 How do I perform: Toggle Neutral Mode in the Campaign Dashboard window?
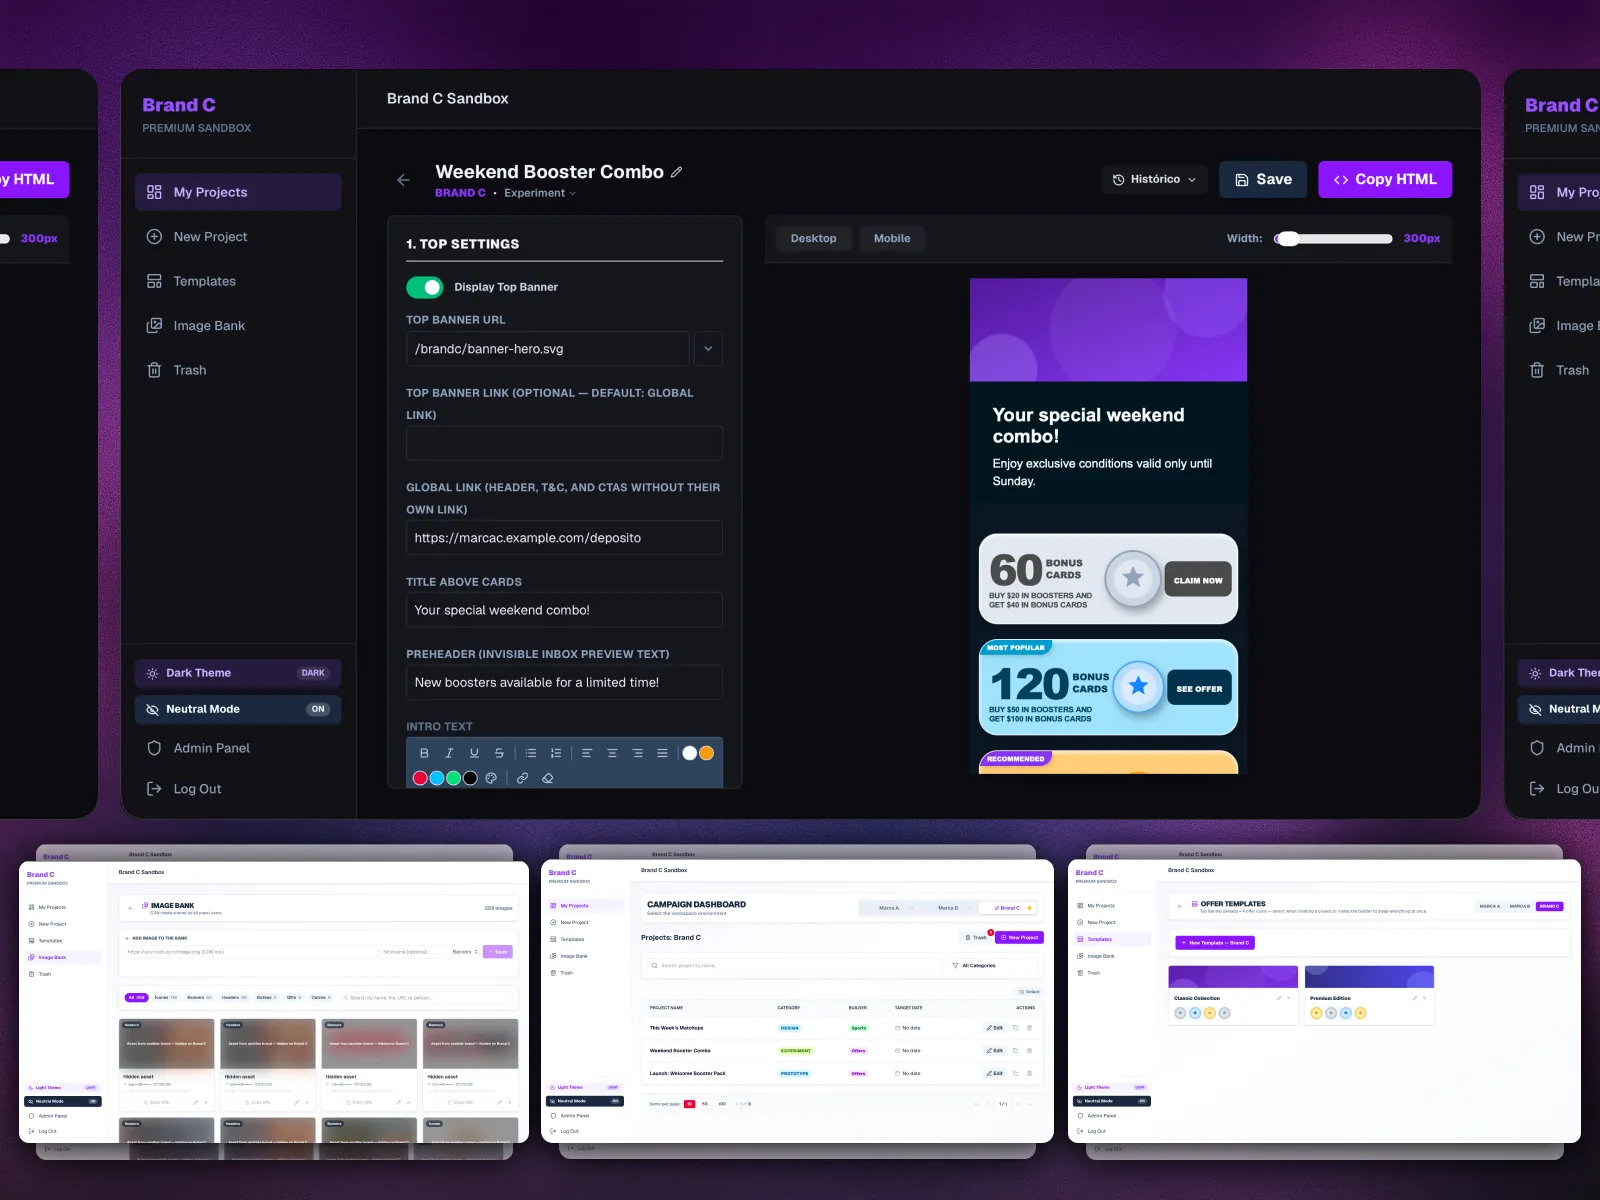point(585,1101)
